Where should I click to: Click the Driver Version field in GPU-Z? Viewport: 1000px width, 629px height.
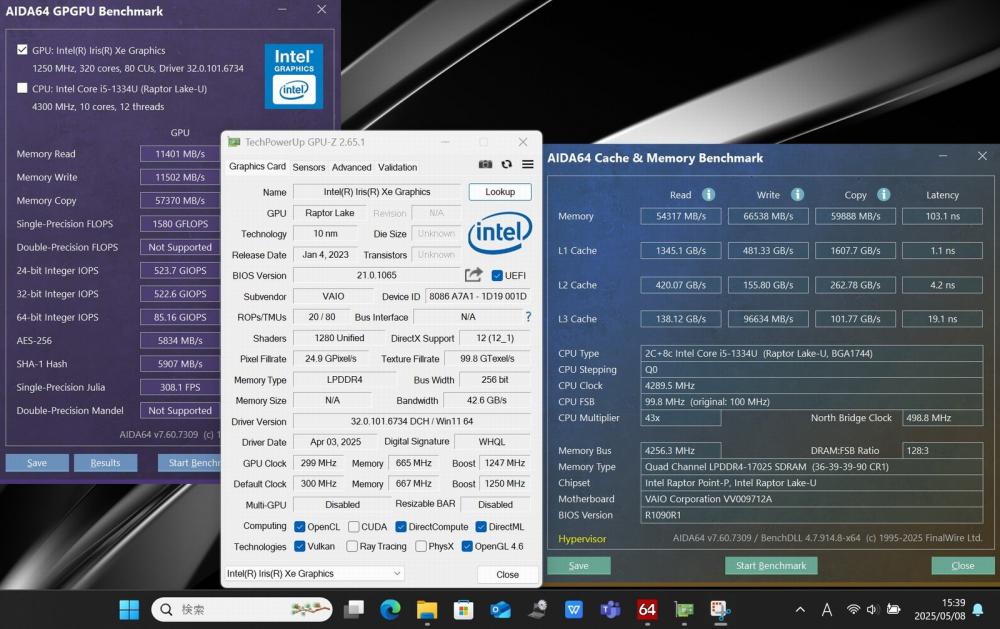[x=412, y=421]
